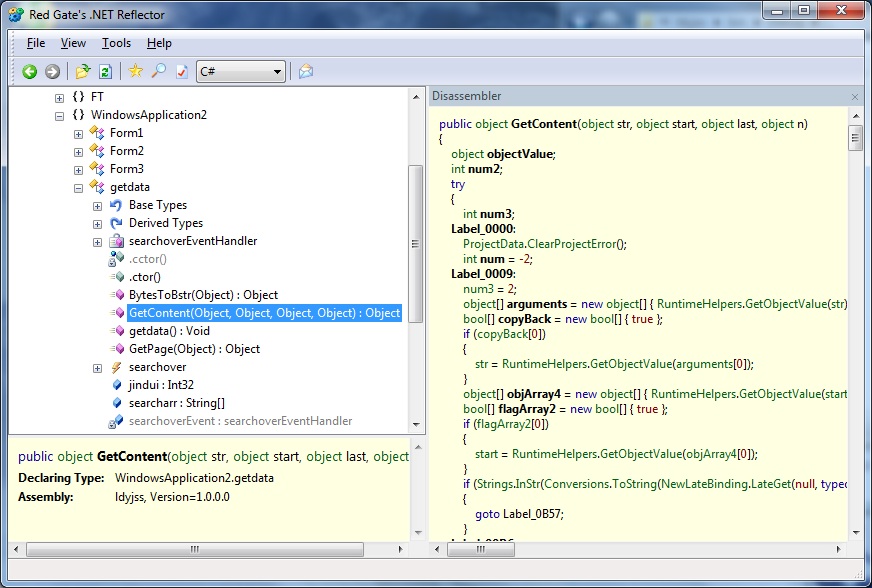Click the searchoverEventHandler delegate icon

[116, 241]
